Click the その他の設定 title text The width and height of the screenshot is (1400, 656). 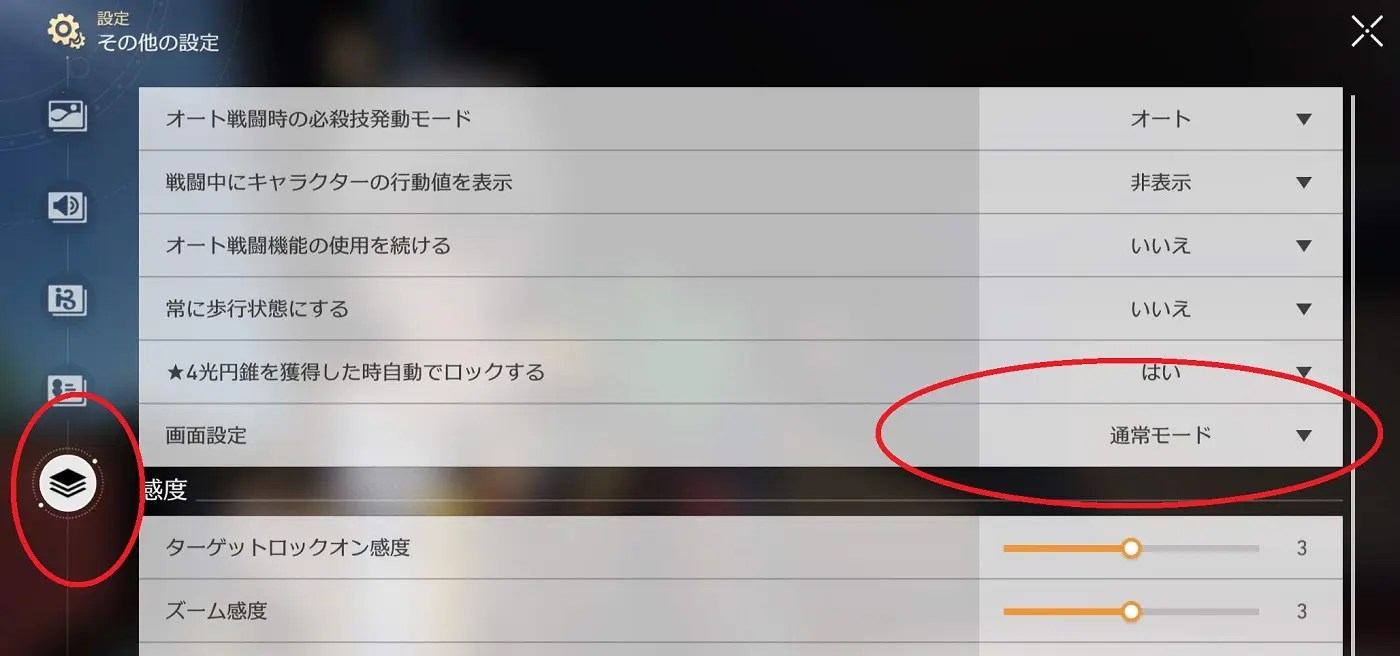click(158, 43)
